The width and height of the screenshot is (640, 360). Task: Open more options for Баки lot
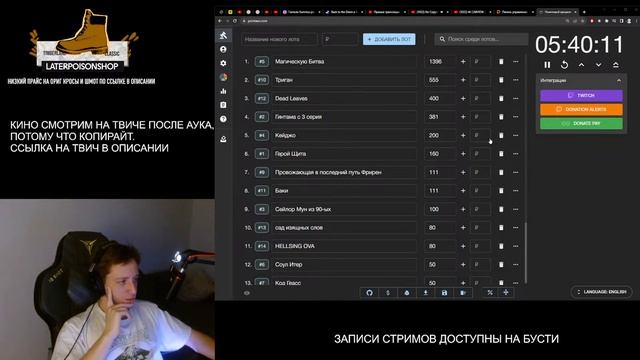click(x=516, y=191)
